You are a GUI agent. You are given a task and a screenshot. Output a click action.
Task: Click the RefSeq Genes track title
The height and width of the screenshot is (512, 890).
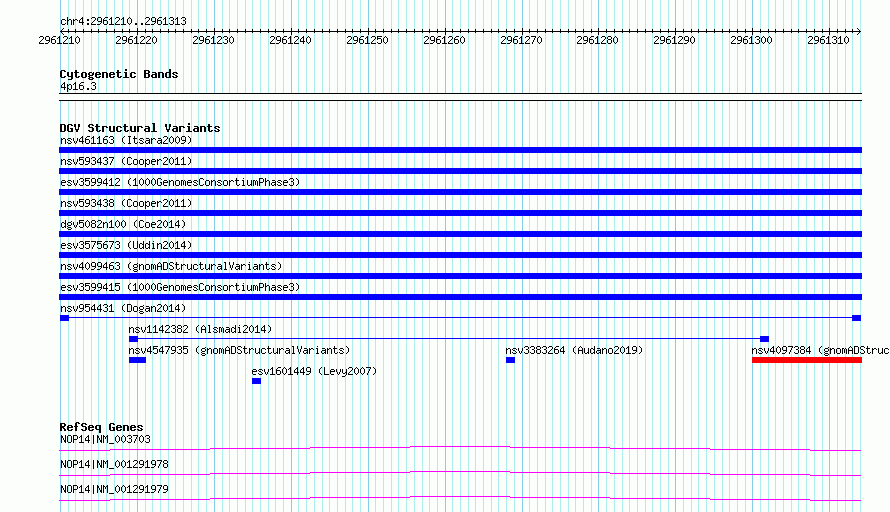[102, 427]
